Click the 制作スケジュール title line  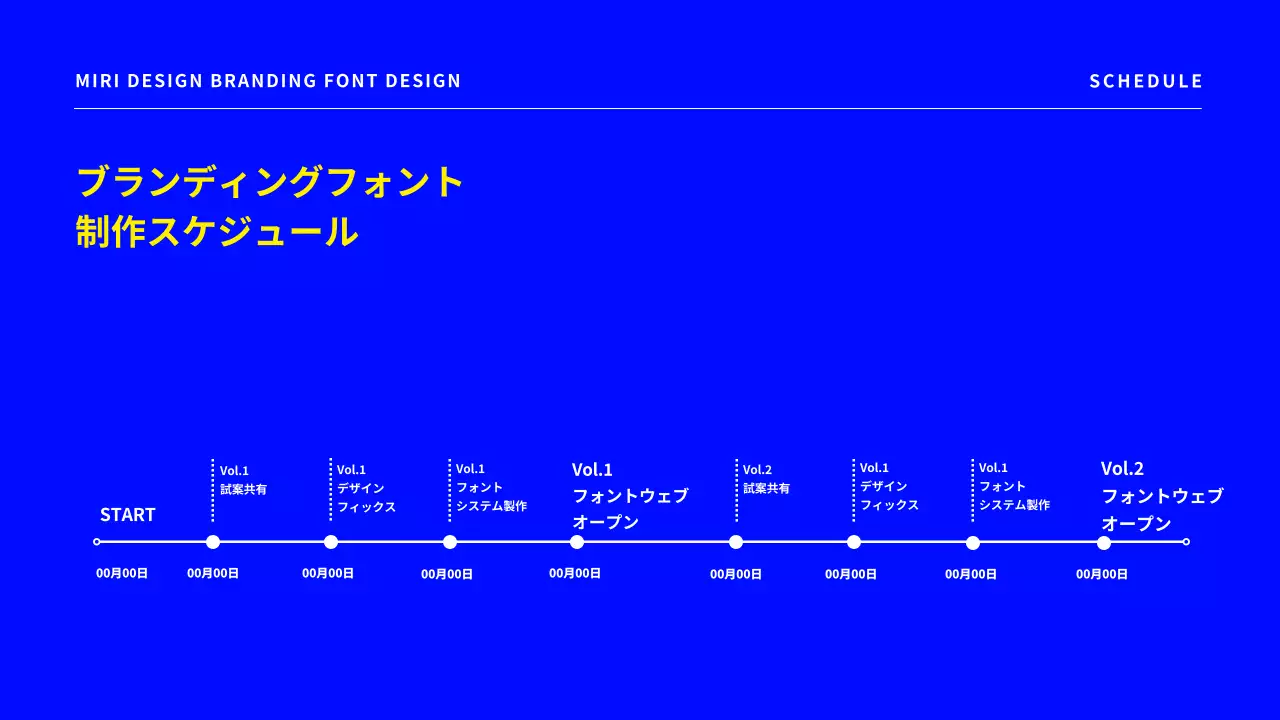(216, 232)
